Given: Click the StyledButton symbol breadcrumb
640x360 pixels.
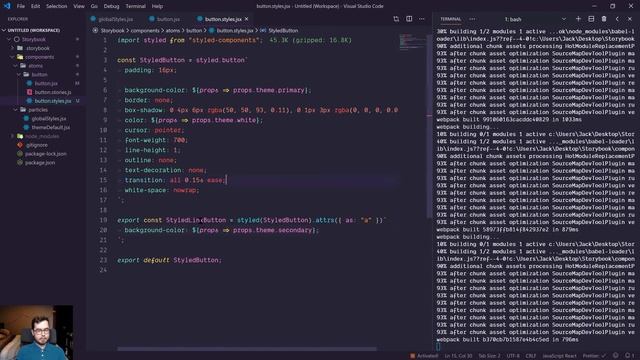Looking at the screenshot, I should [283, 31].
